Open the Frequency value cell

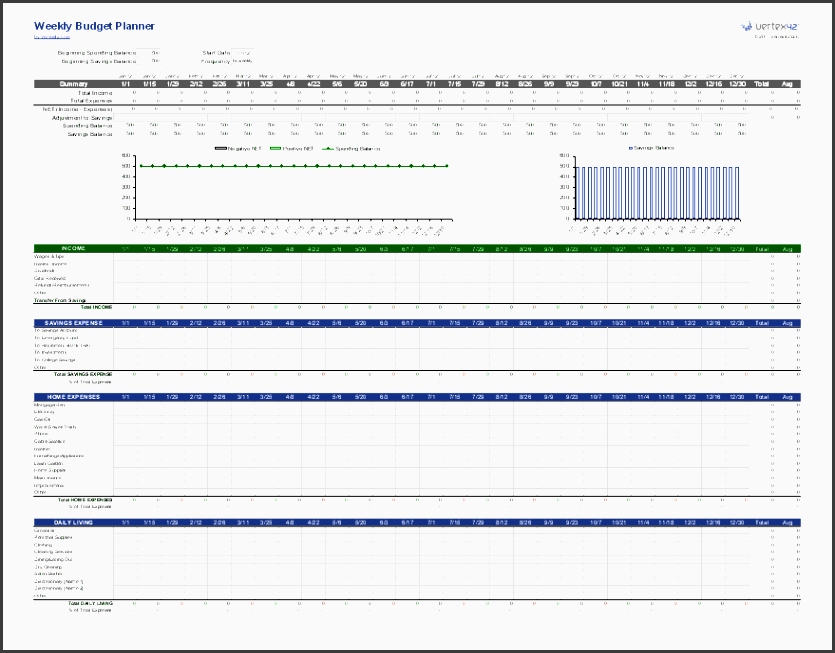point(242,60)
